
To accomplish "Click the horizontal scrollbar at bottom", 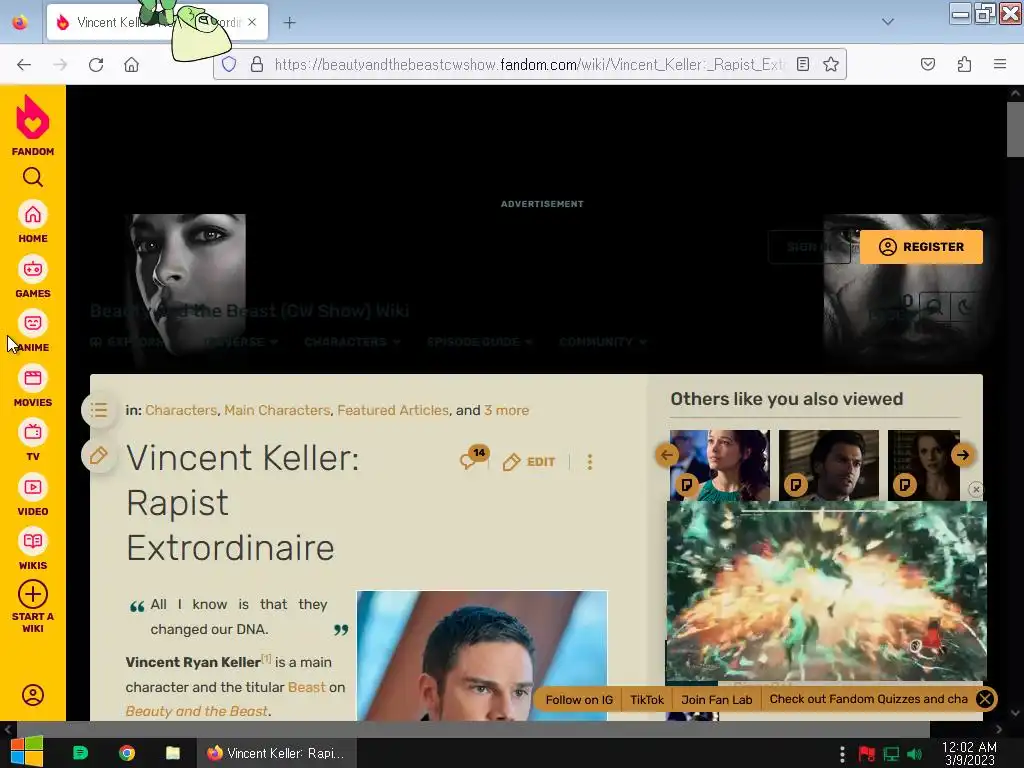I will tap(473, 729).
